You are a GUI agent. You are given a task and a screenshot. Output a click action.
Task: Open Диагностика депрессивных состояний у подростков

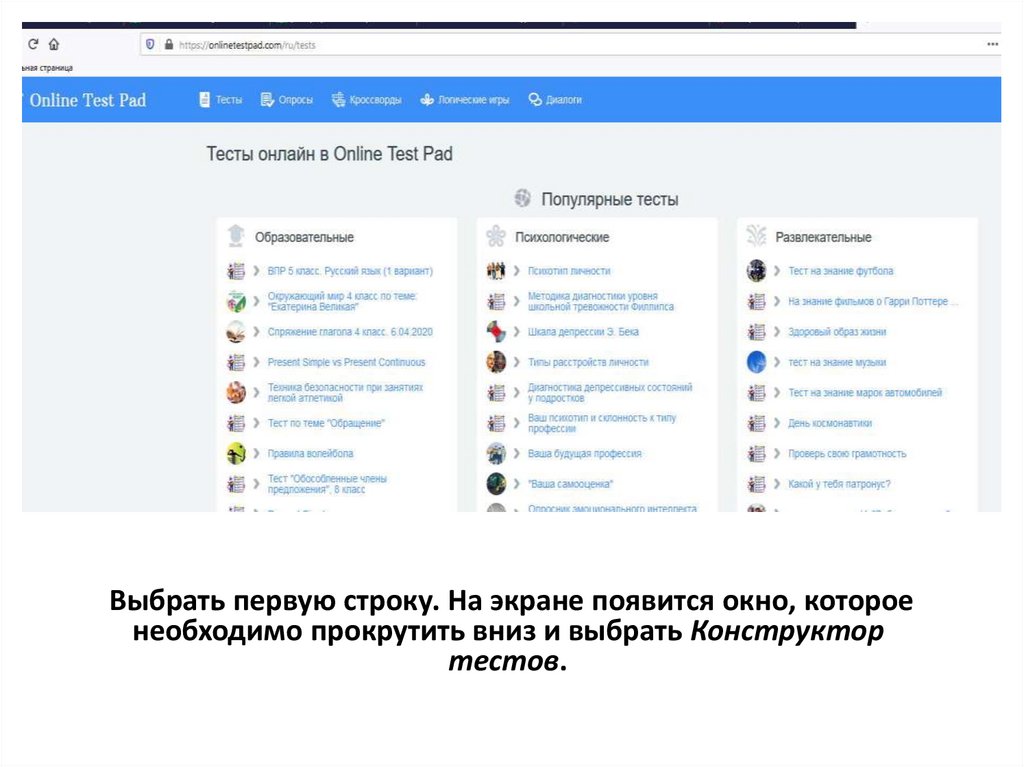[610, 393]
